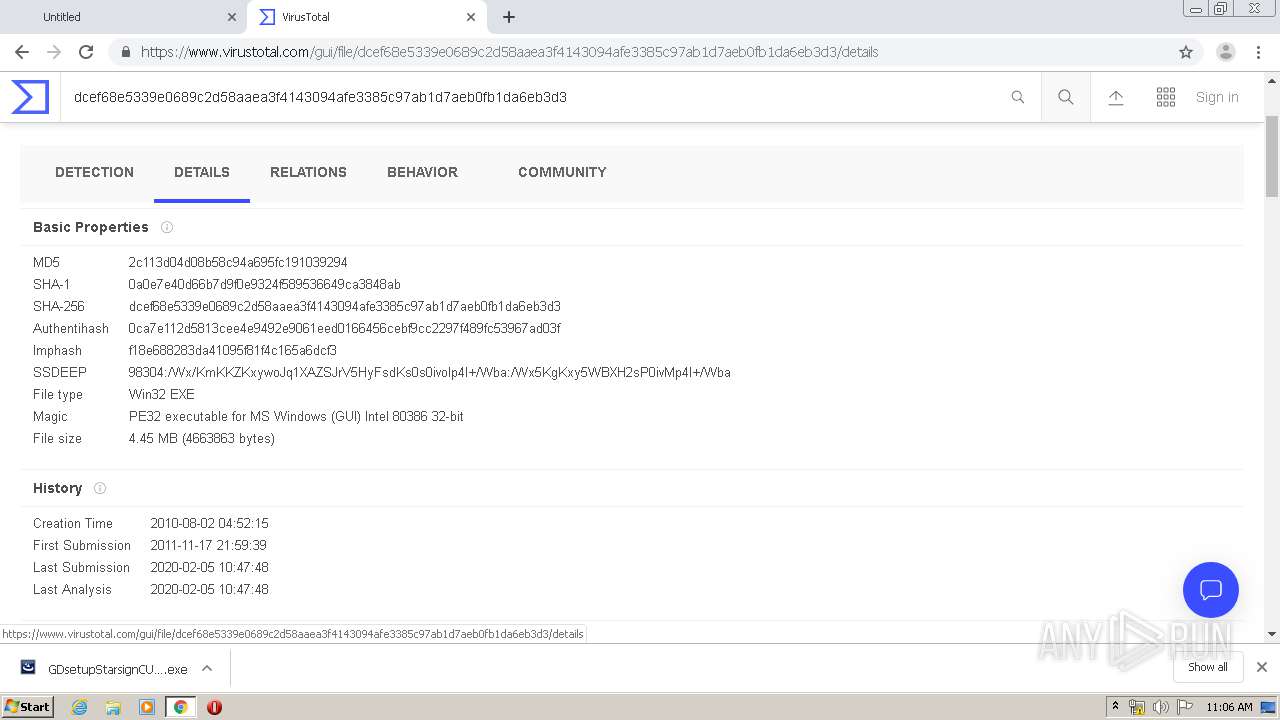Select the VirusTotal tab
This screenshot has height=720, width=1280.
pyautogui.click(x=367, y=17)
